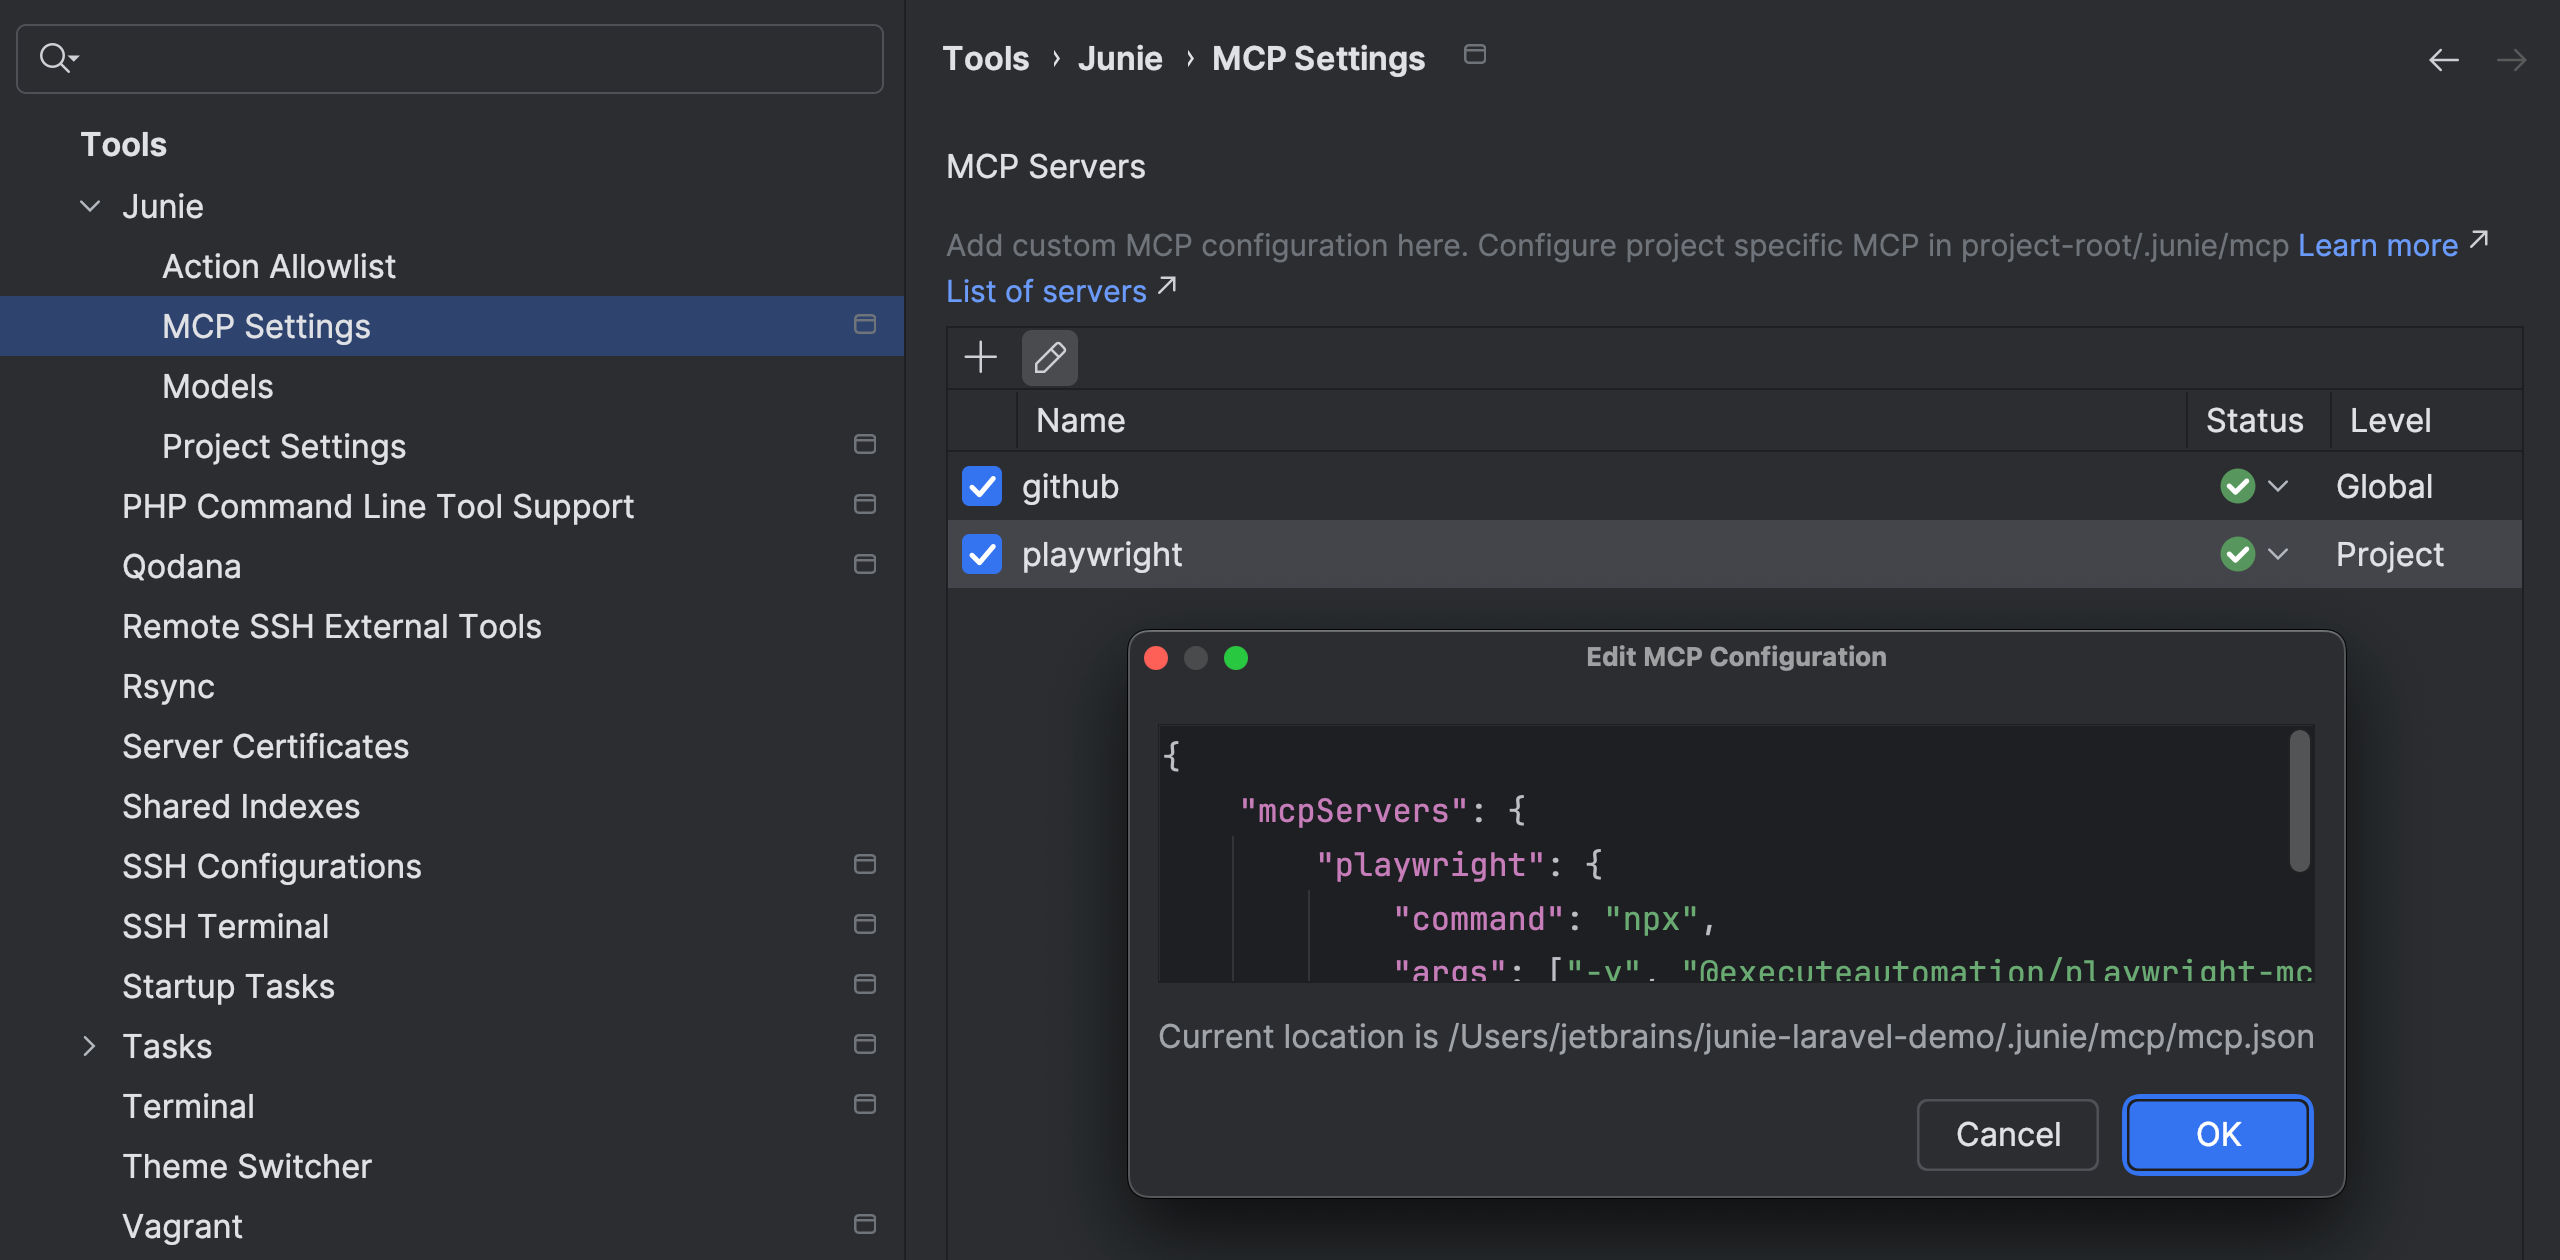
Task: Open Qodana settings
Action: (181, 566)
